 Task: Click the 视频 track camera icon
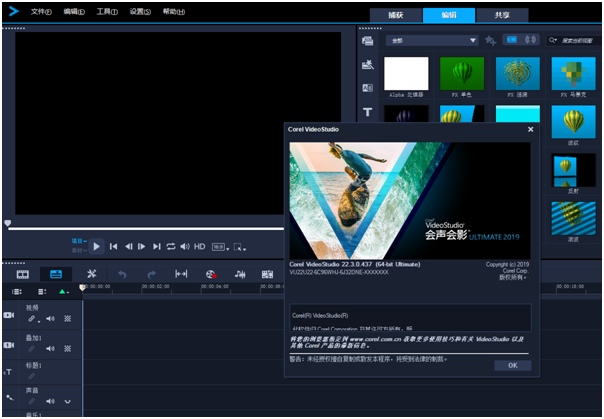click(x=8, y=315)
